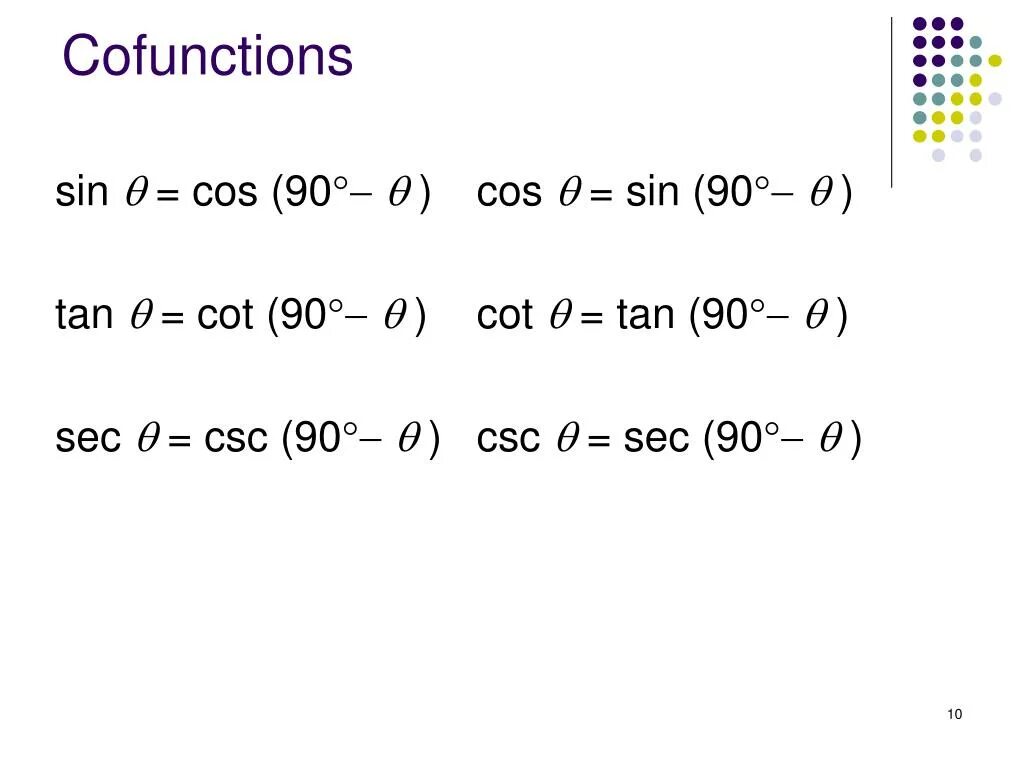
Task: Click the bottom-left yellow dot in decoration
Action: coord(920,136)
